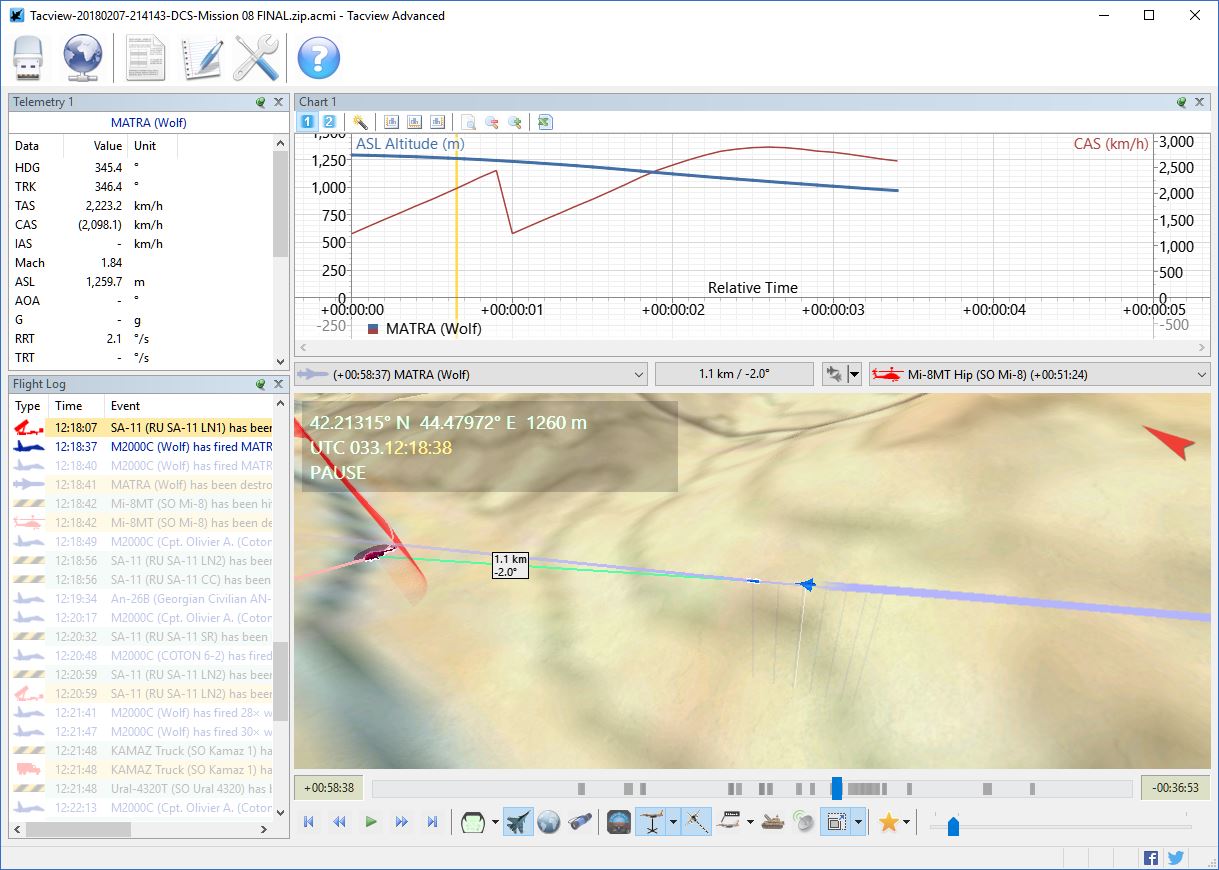
Task: Select SA-11 (RU SA-11 LN1) flight log event
Action: (x=142, y=428)
